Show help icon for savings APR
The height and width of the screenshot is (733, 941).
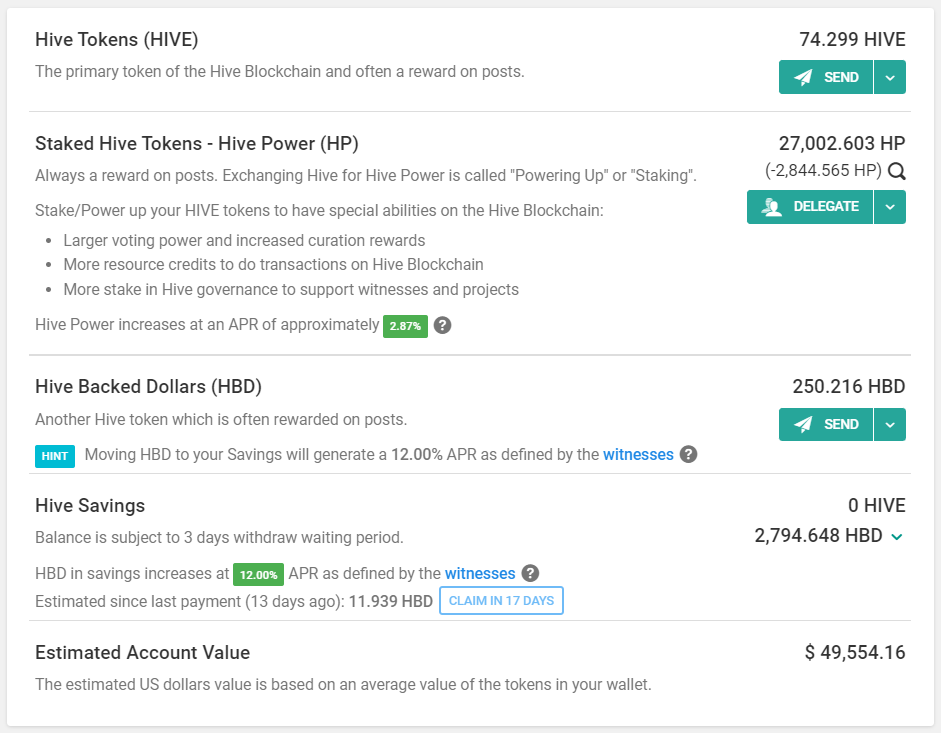[x=530, y=573]
